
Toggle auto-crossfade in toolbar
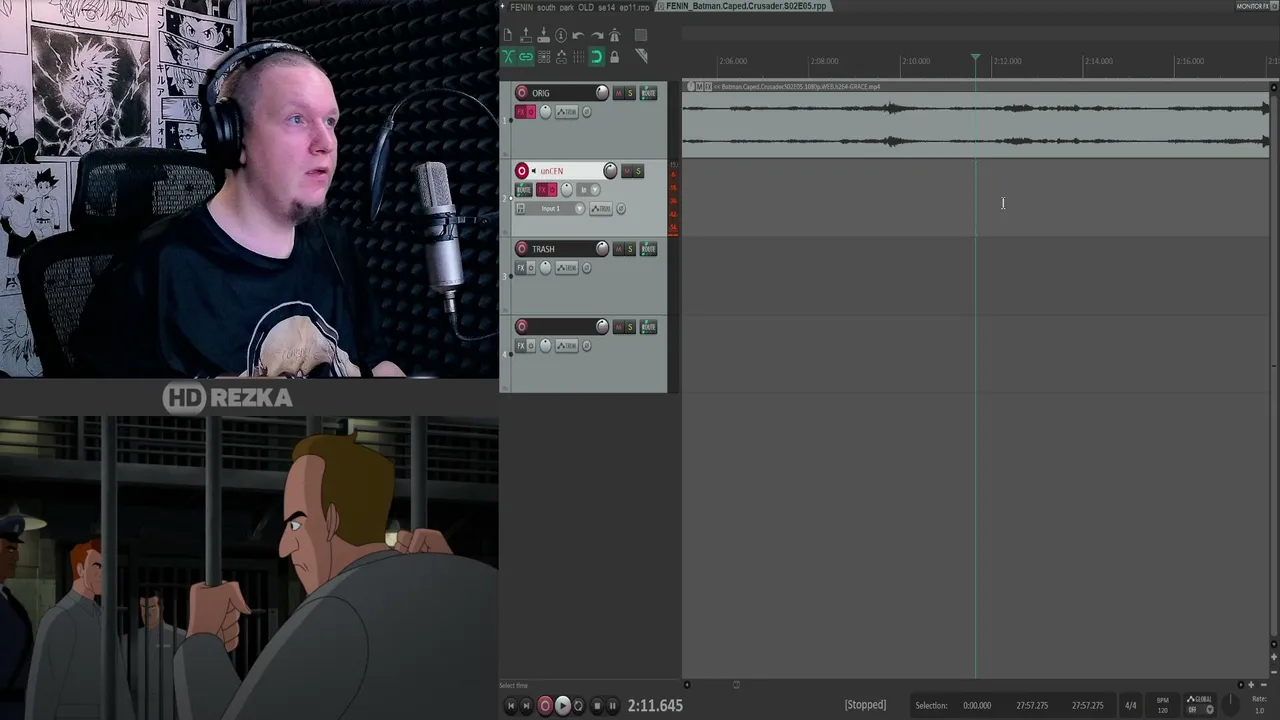(x=508, y=57)
